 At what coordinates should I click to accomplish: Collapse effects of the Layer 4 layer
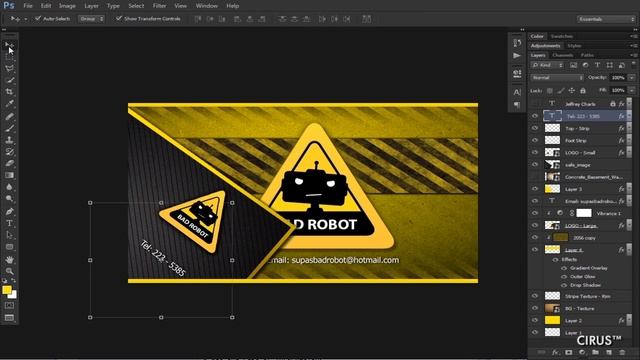629,250
